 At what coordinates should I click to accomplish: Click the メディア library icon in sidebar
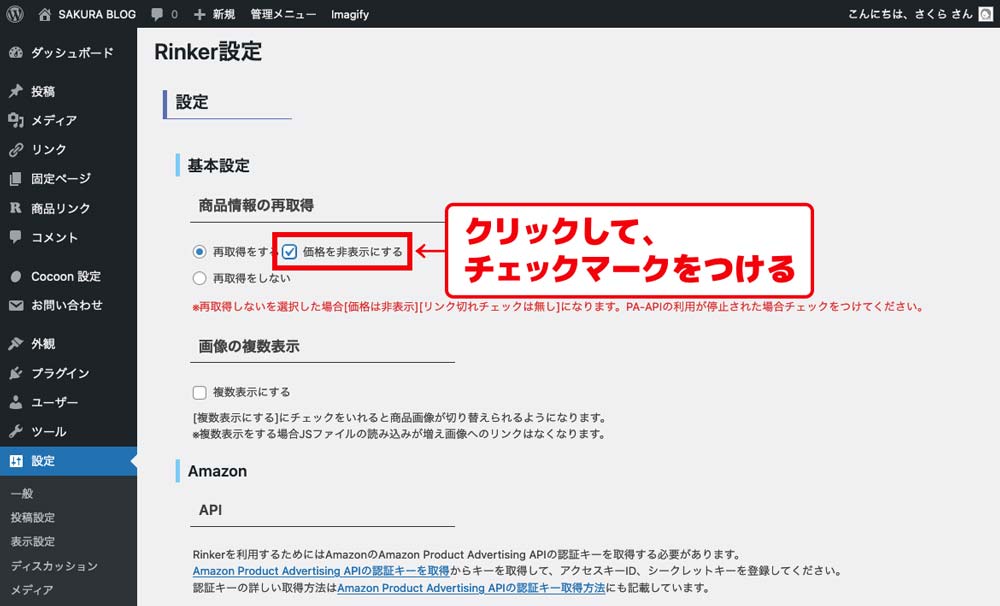click(x=16, y=120)
